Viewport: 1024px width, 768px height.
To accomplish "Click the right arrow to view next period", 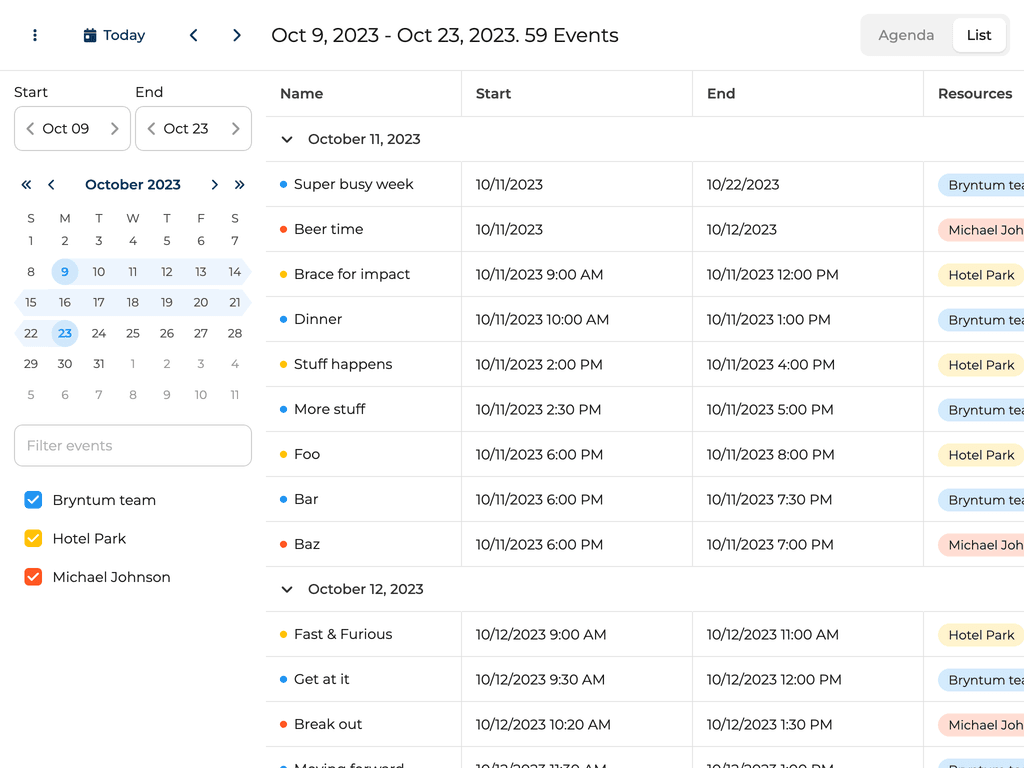I will [x=237, y=34].
